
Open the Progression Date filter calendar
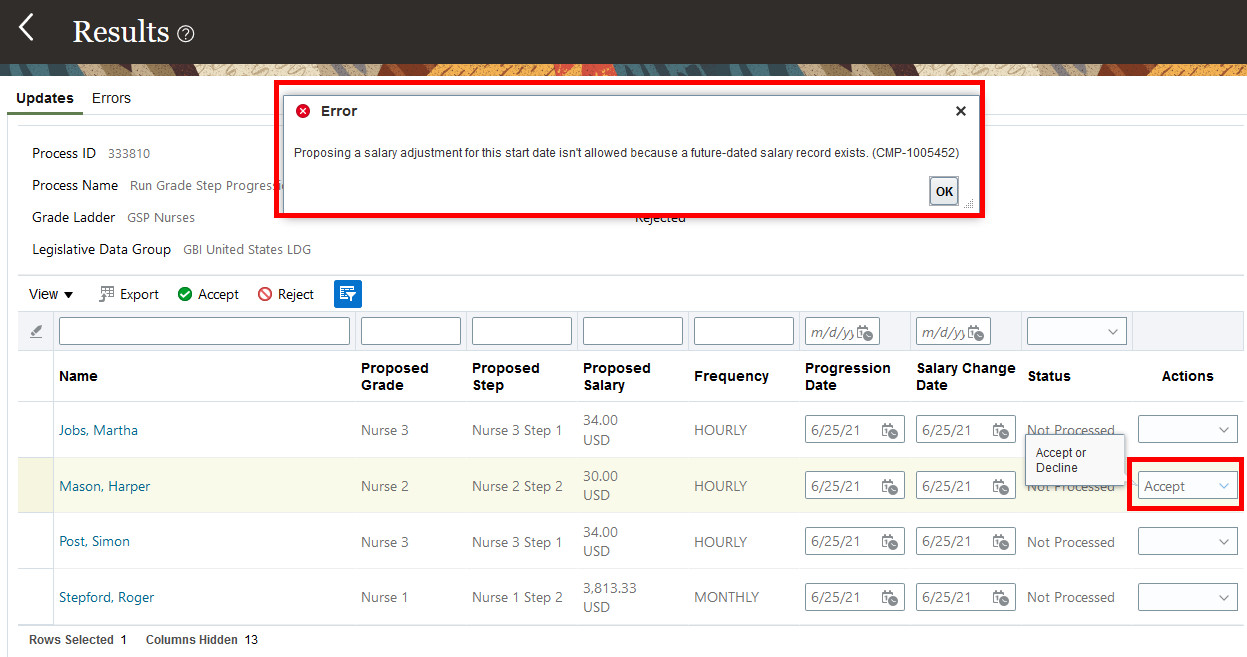866,332
